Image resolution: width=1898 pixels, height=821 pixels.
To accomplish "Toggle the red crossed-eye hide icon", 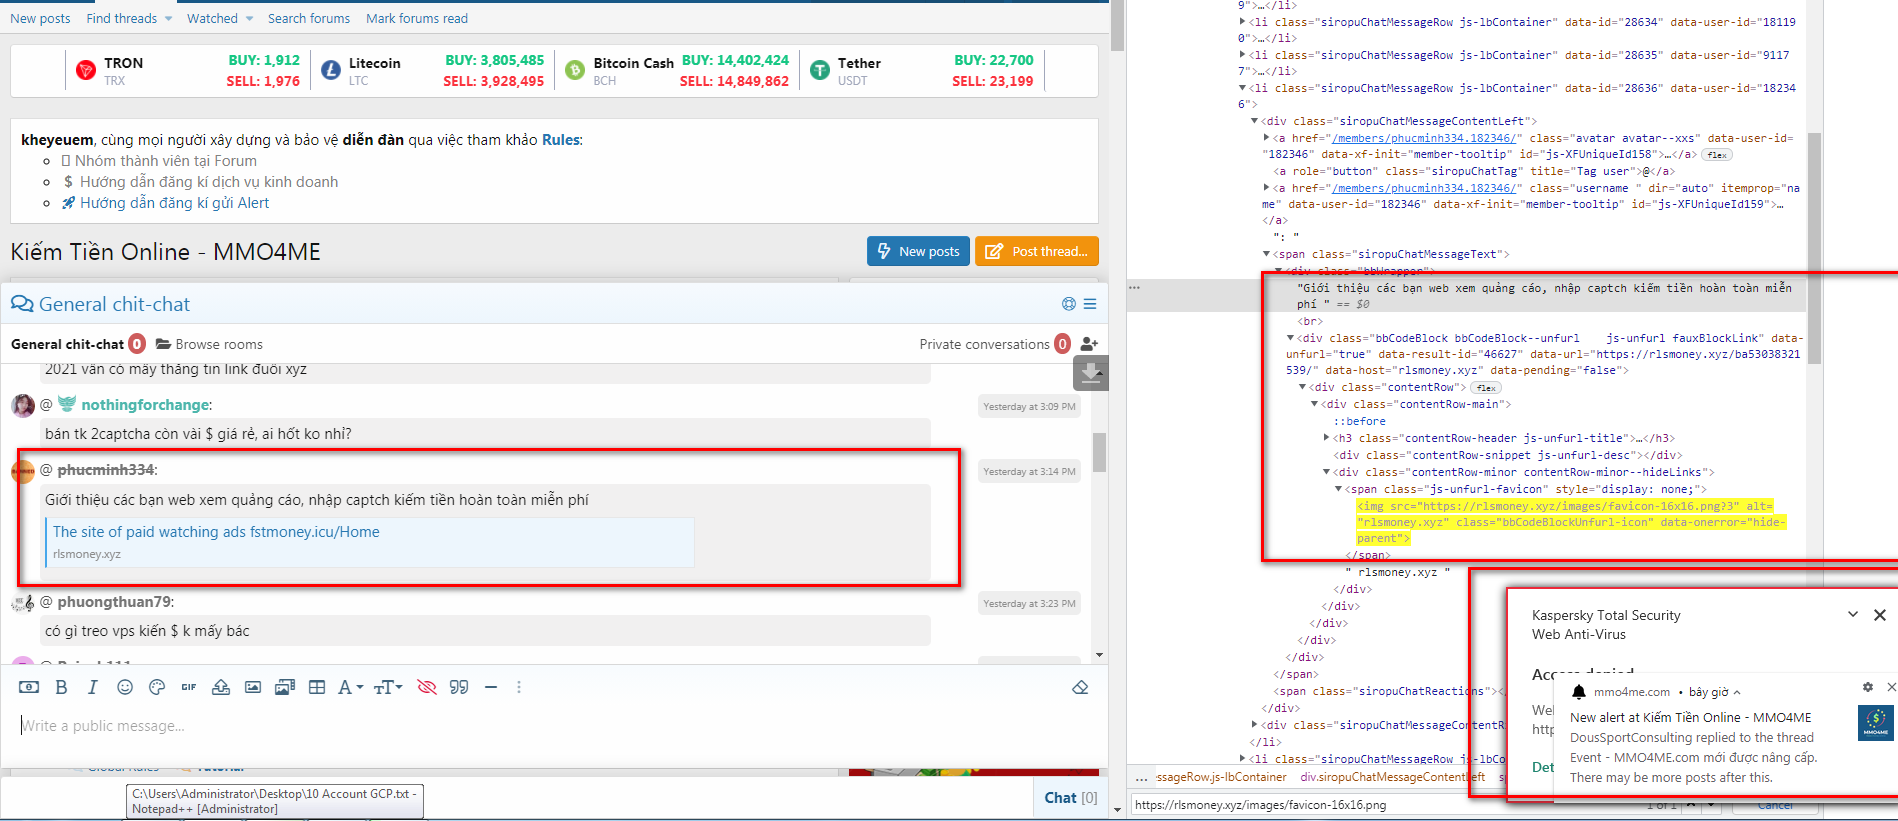I will [427, 687].
